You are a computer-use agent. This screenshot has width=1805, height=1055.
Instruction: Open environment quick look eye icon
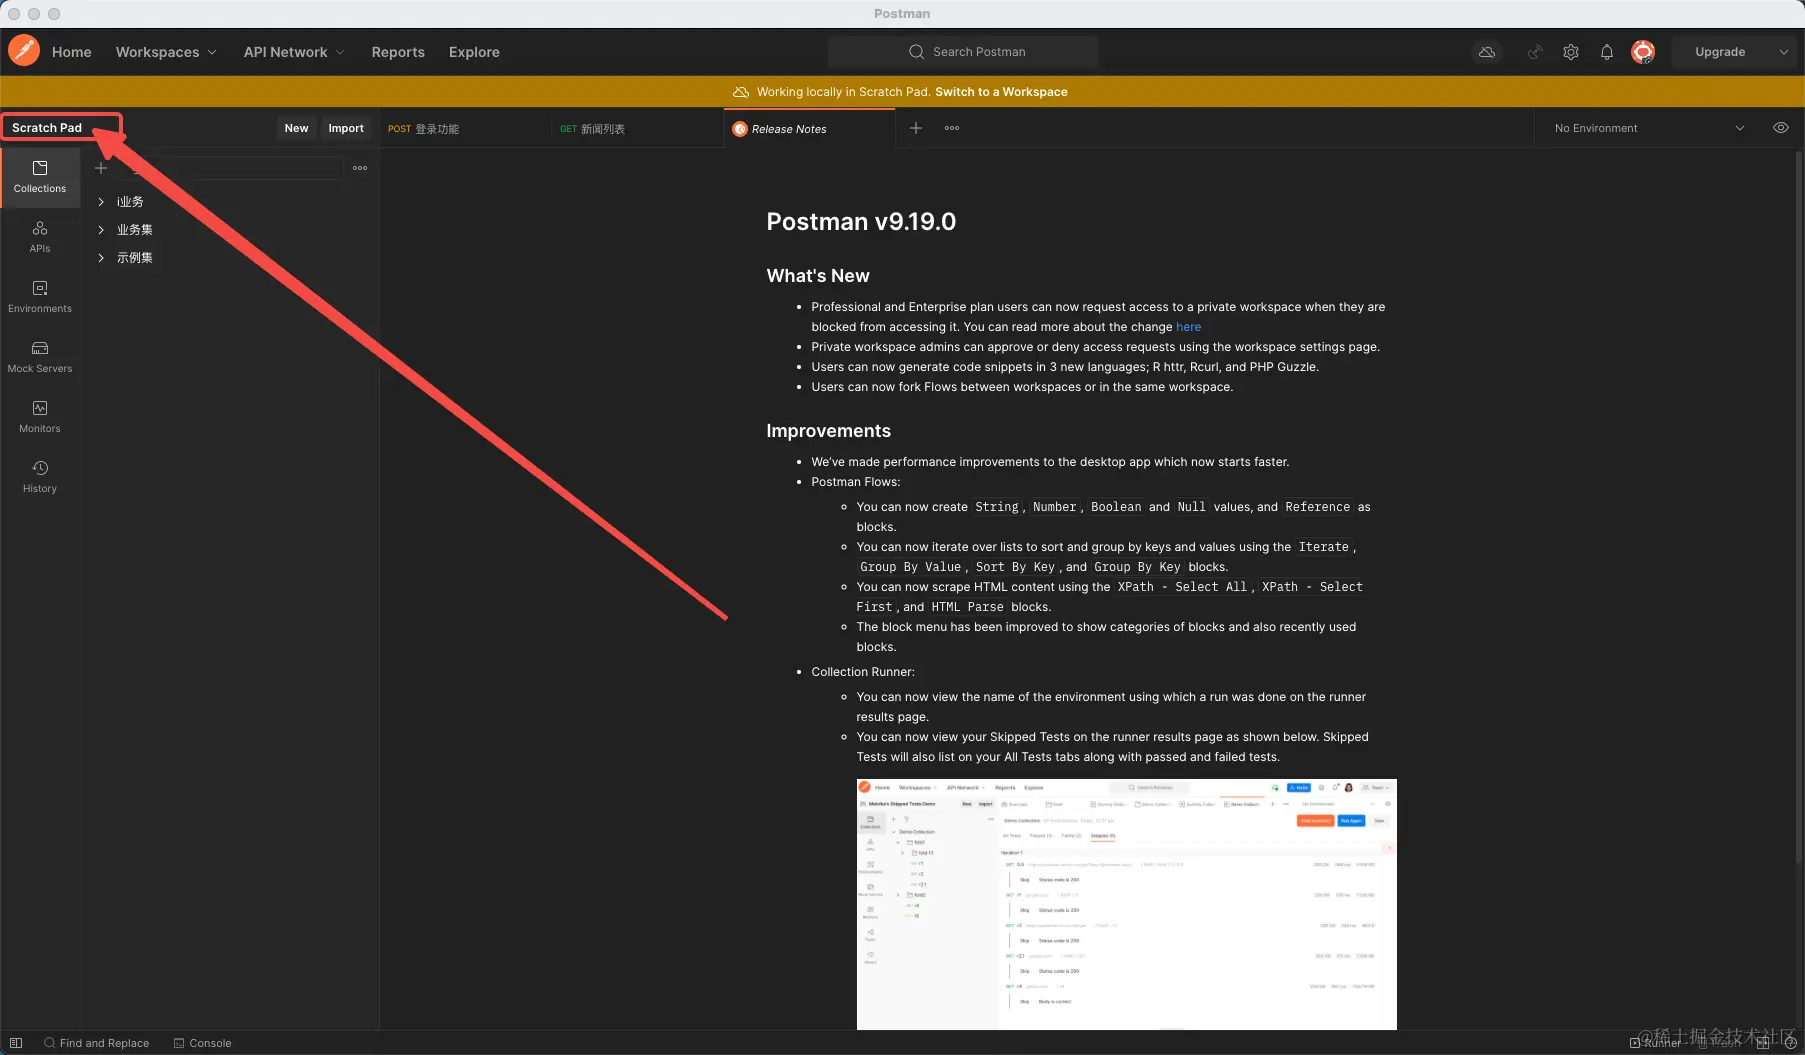point(1781,128)
